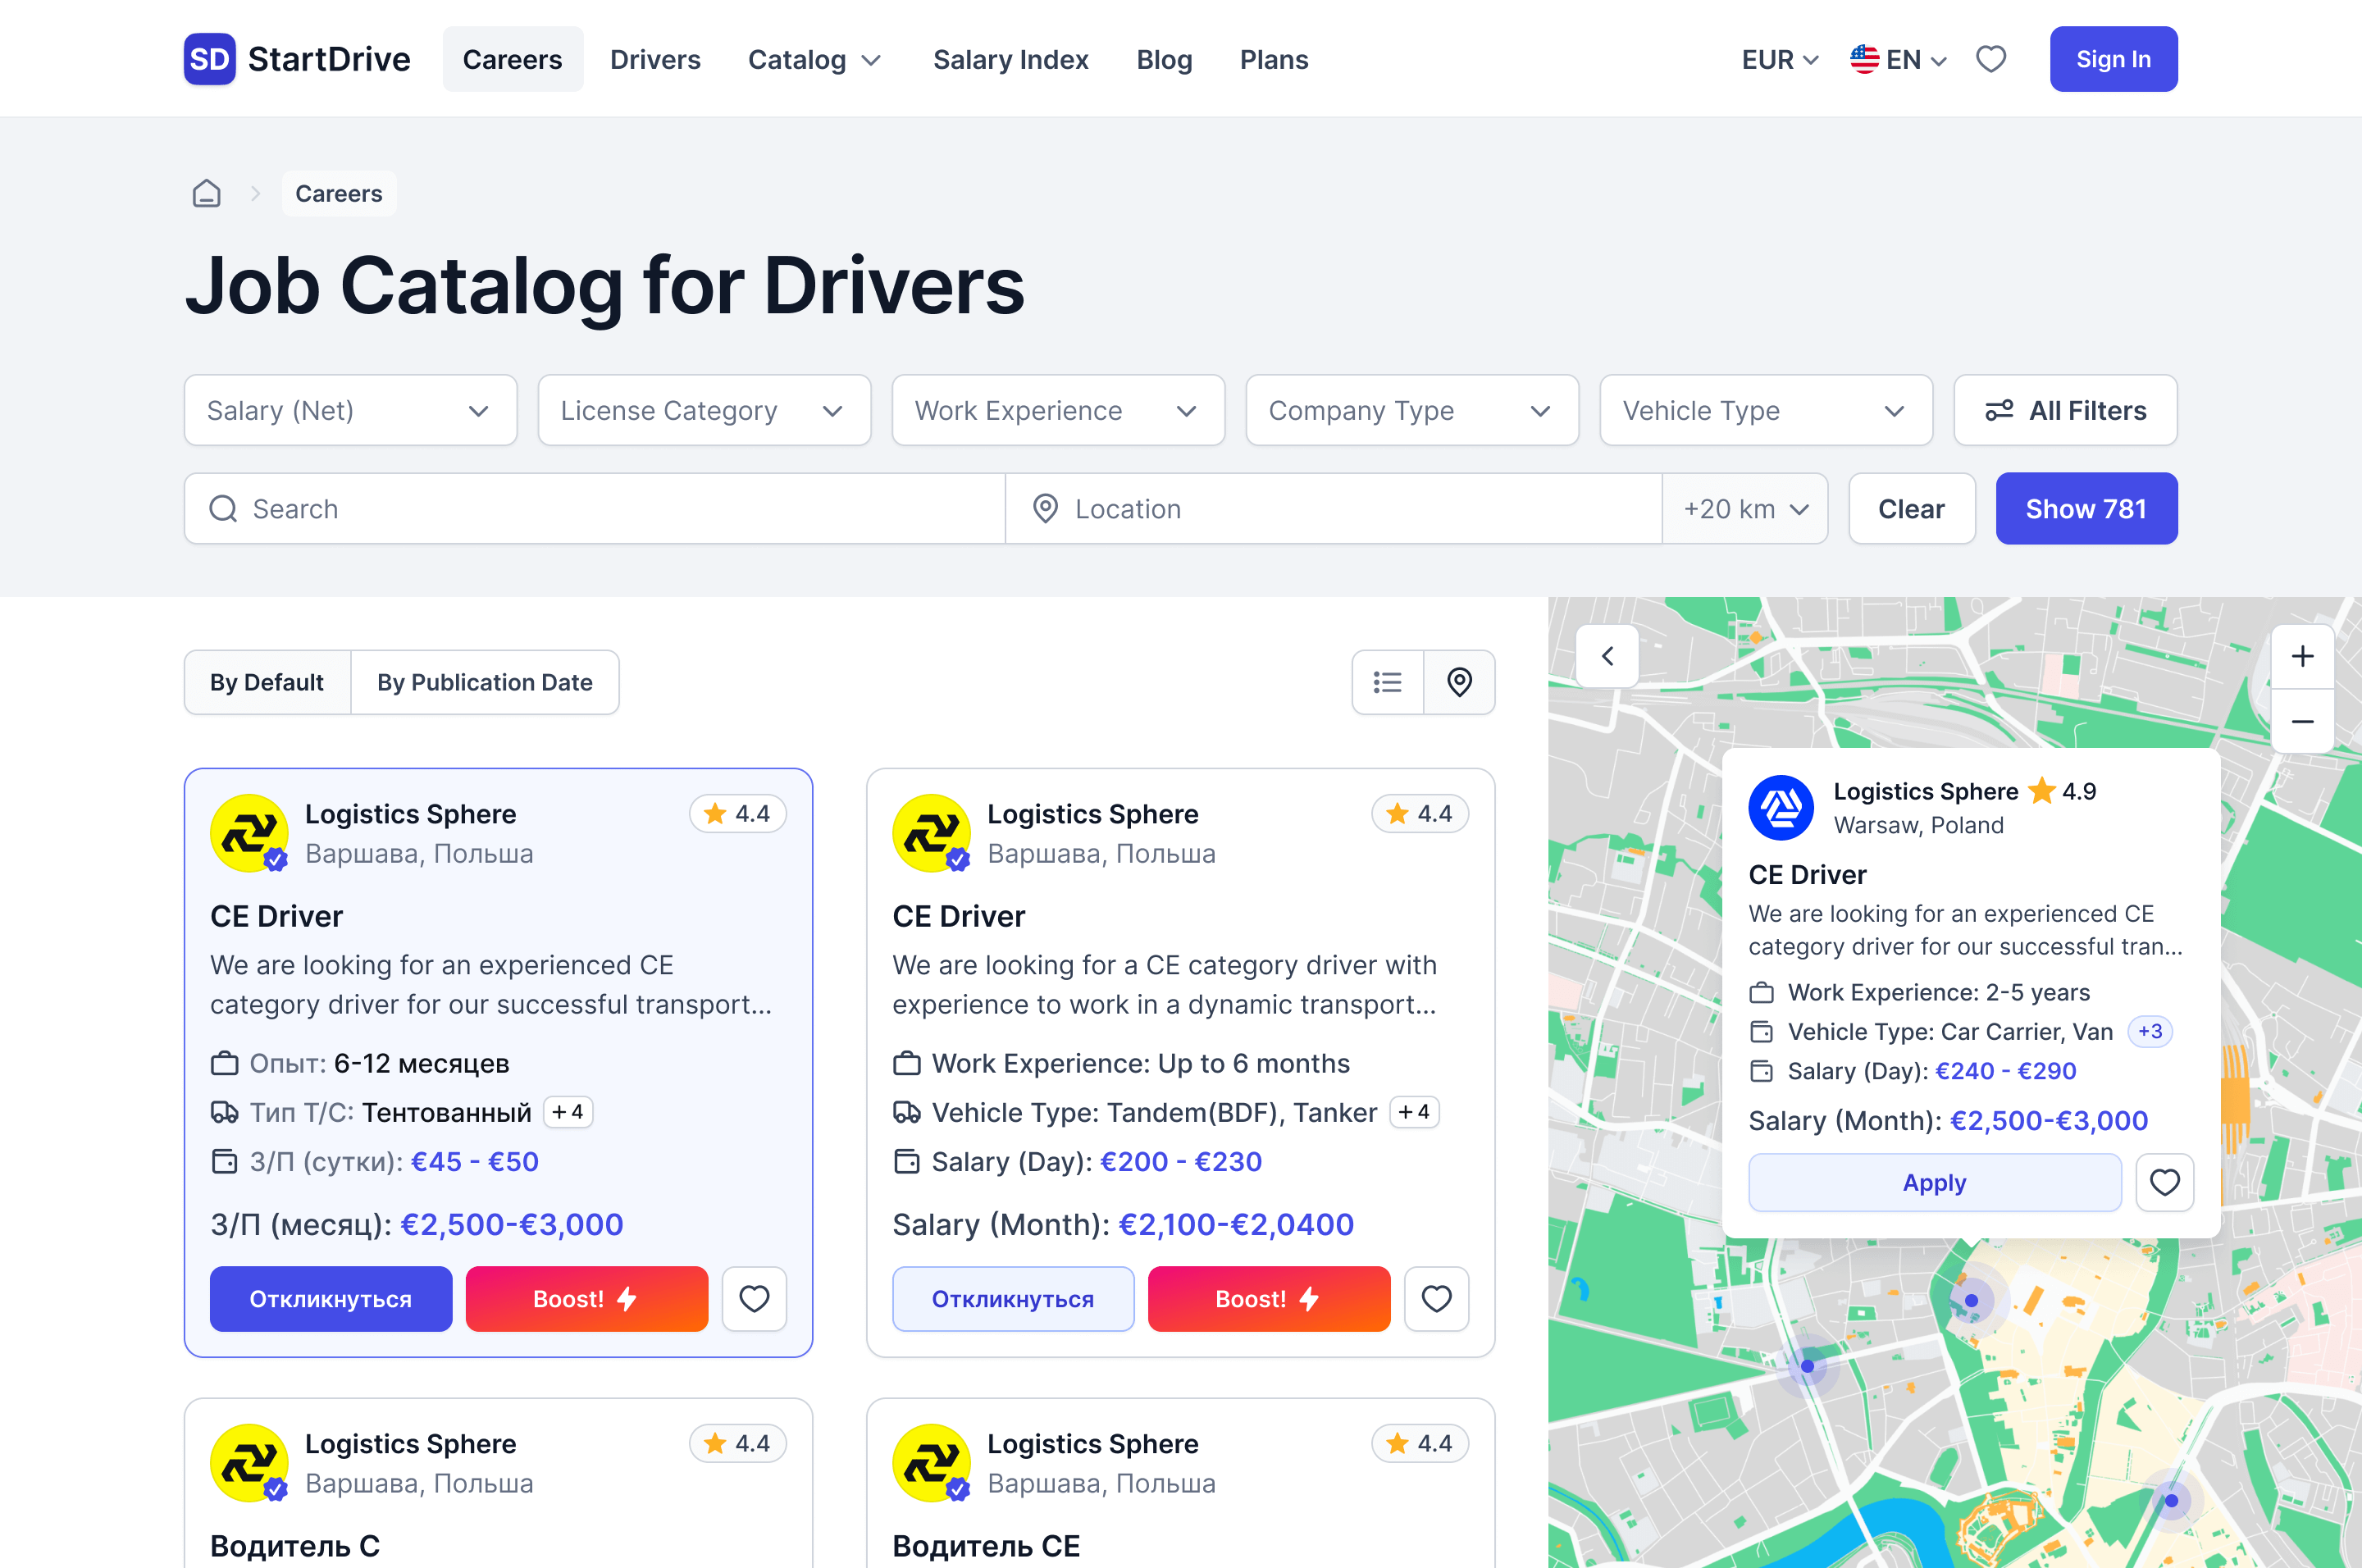Collapse map with left arrow button
This screenshot has height=1568, width=2362.
[1607, 656]
